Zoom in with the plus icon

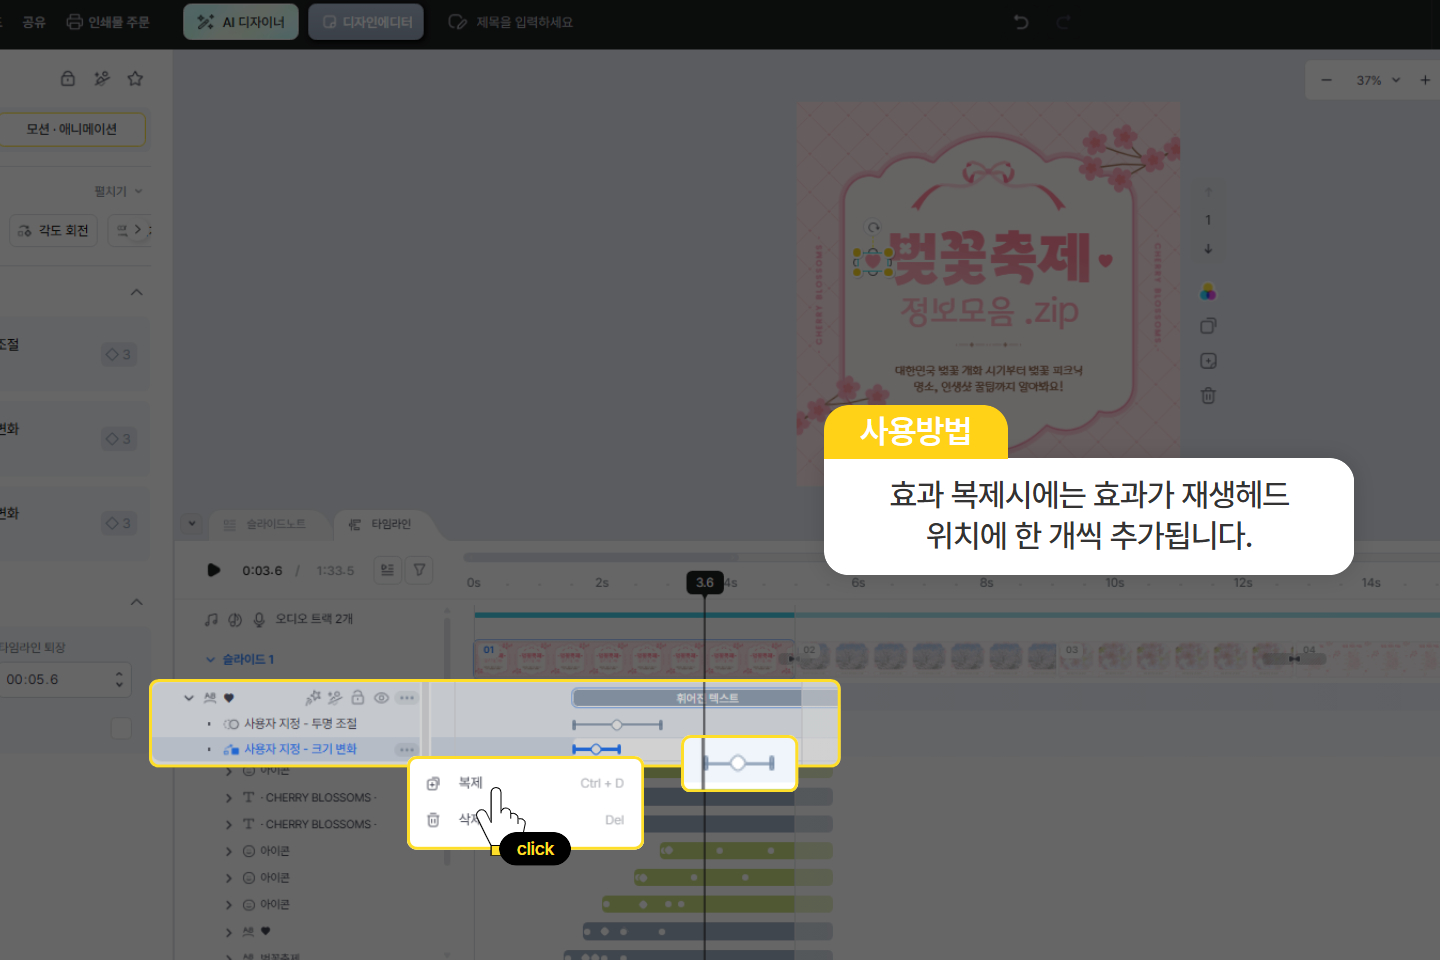click(x=1425, y=80)
